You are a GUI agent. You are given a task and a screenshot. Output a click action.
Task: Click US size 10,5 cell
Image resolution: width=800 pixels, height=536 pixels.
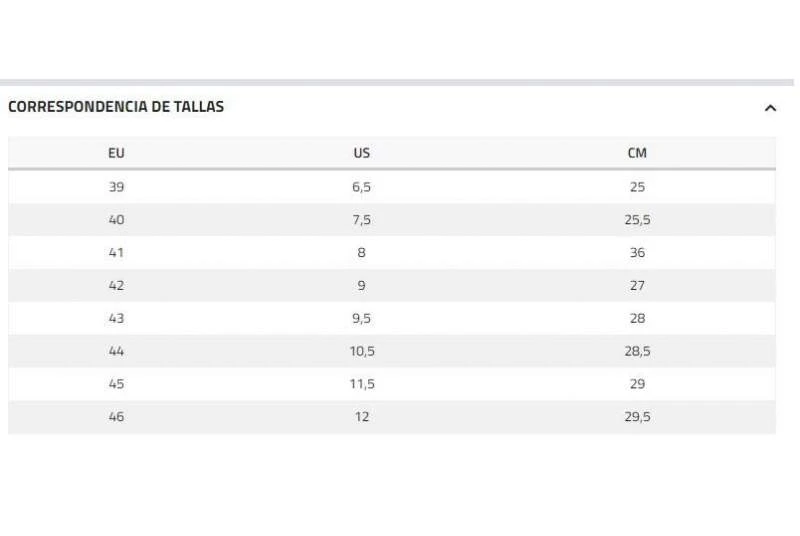click(x=362, y=351)
